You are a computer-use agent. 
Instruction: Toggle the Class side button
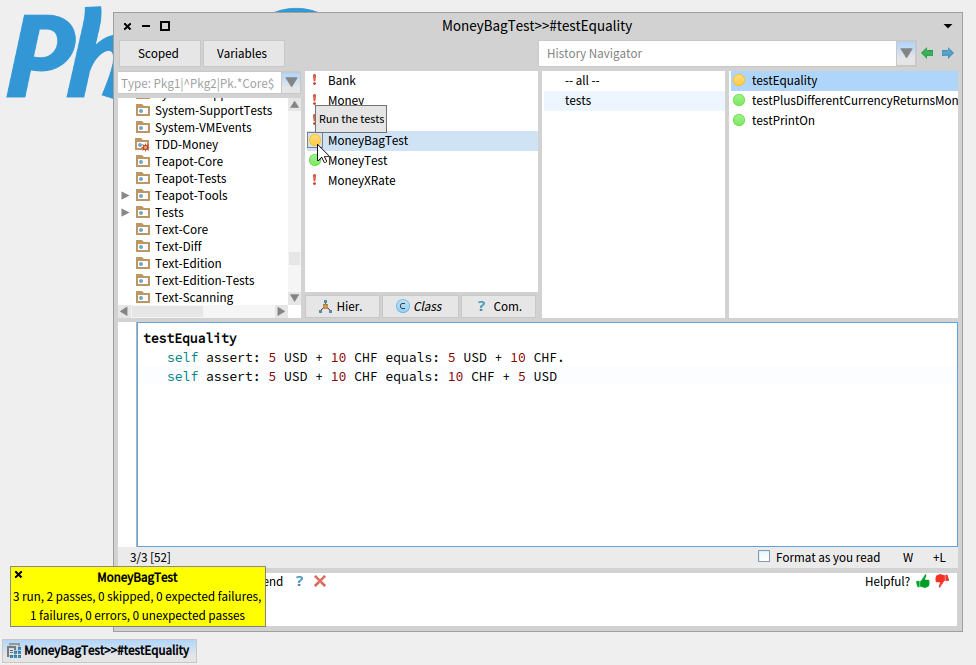pyautogui.click(x=420, y=306)
